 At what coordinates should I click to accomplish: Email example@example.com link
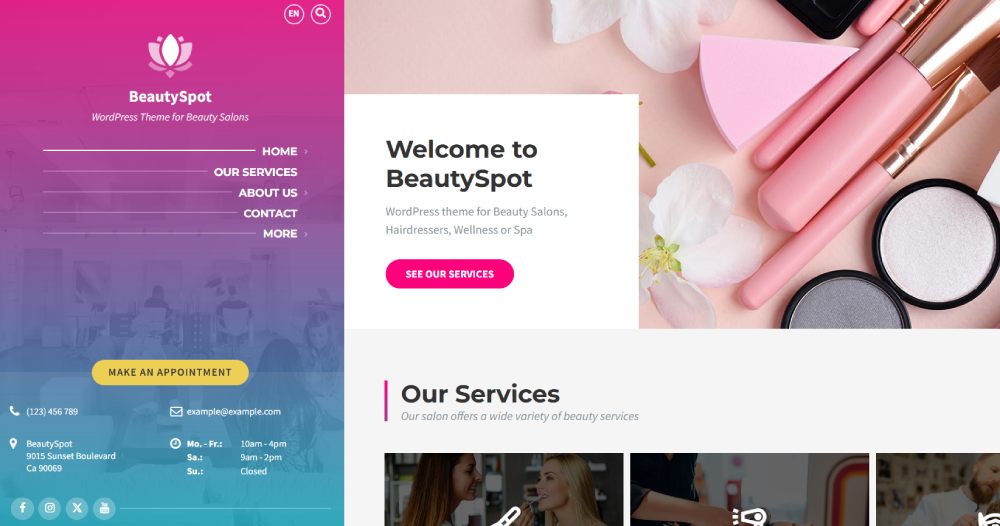click(x=233, y=412)
